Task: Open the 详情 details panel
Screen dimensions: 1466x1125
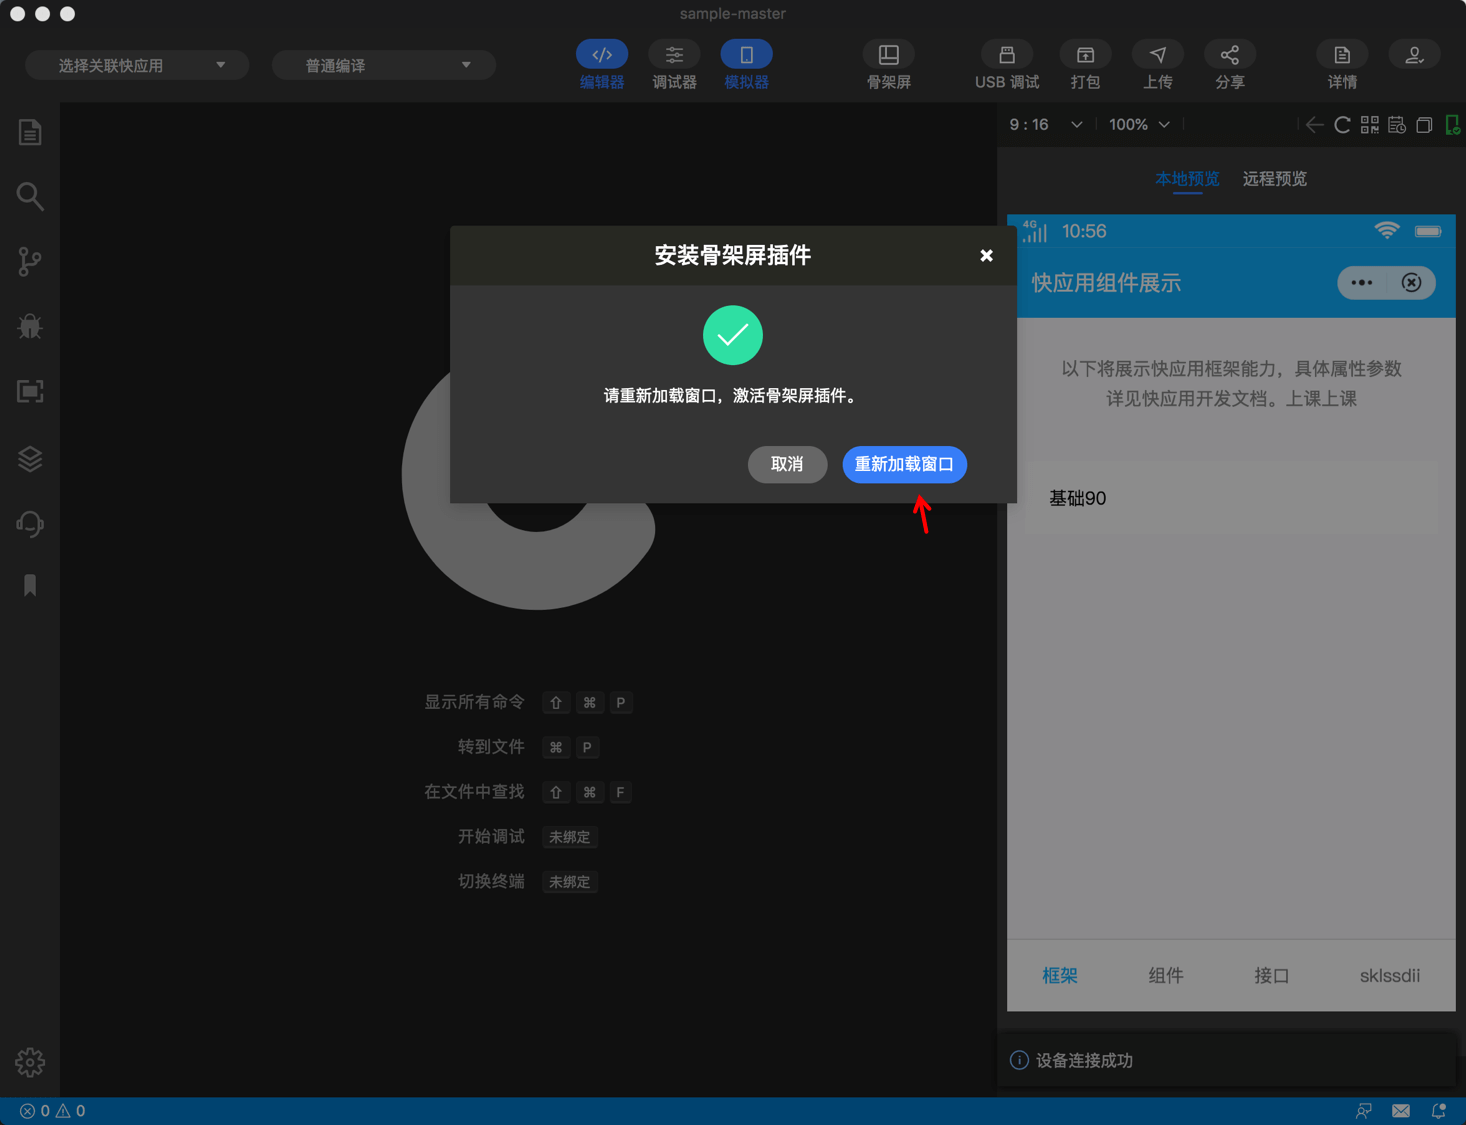Action: [x=1341, y=63]
